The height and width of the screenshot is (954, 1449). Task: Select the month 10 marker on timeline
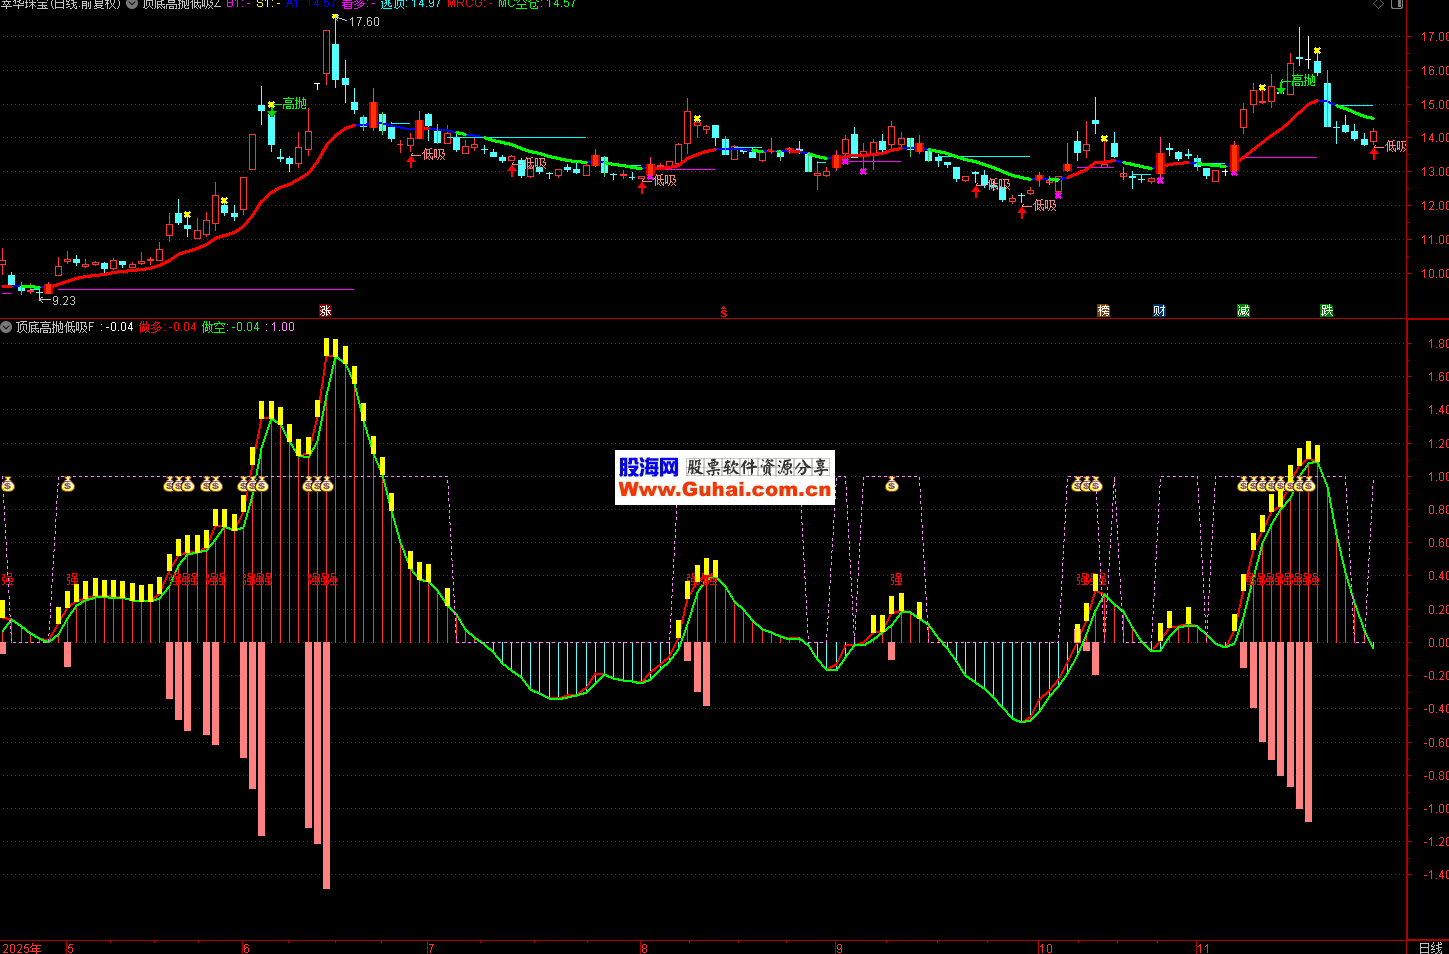[1045, 948]
